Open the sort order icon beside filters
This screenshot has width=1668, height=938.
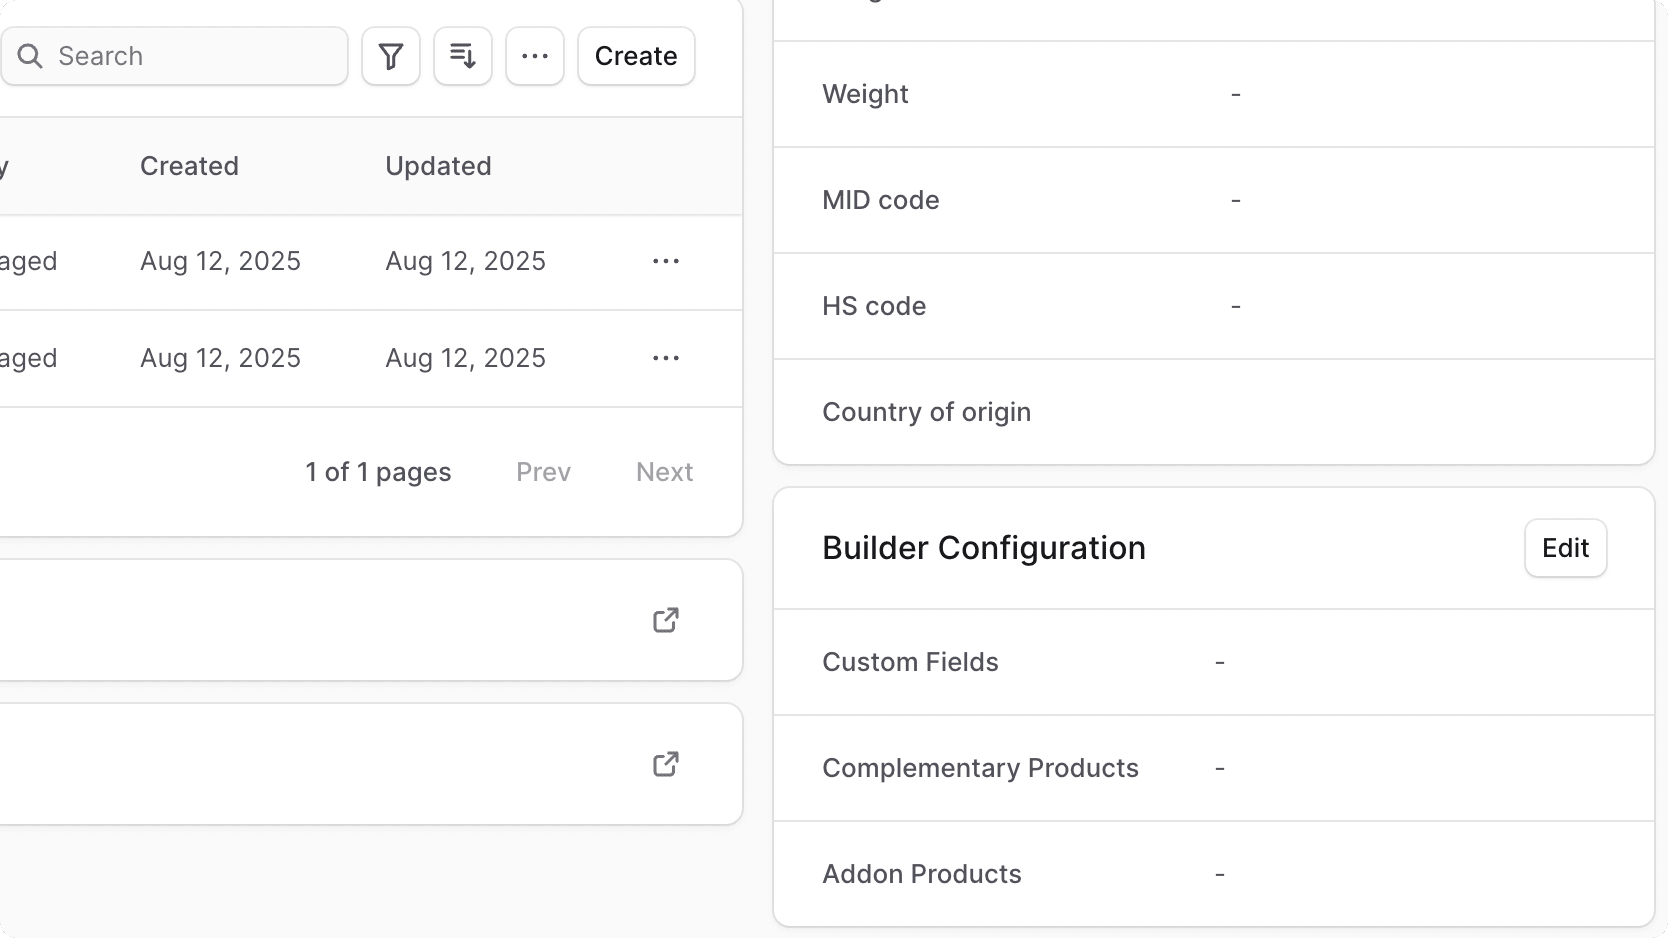tap(462, 56)
